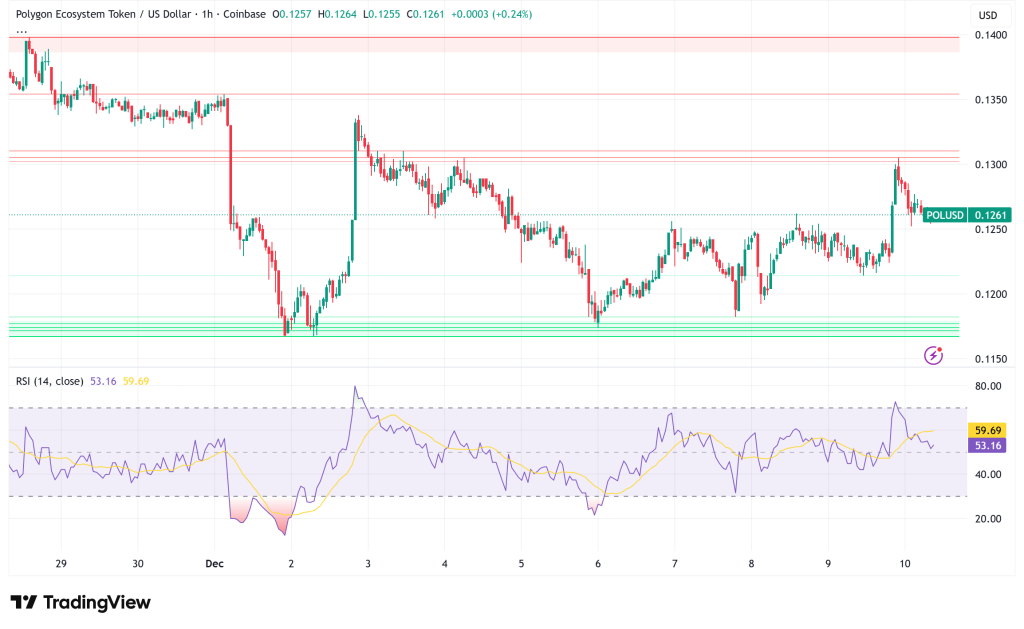Click the Dec date label on time axis
This screenshot has height=629, width=1024.
(x=215, y=564)
